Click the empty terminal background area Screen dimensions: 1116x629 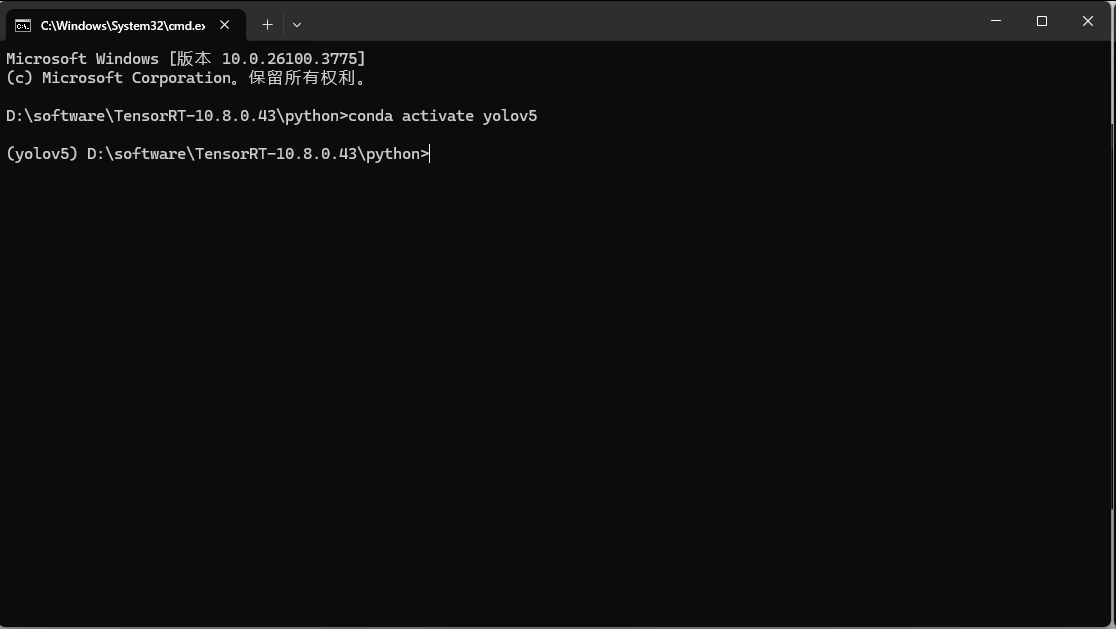[x=550, y=400]
